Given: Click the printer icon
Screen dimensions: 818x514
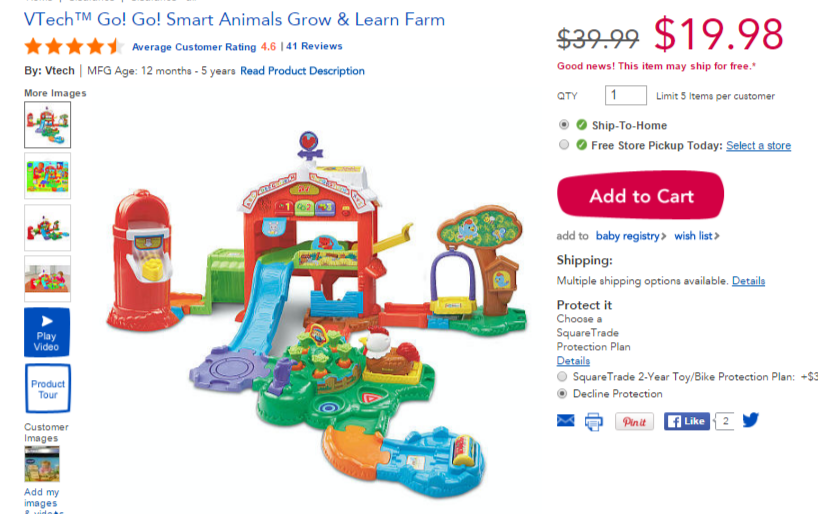Looking at the screenshot, I should (x=594, y=422).
